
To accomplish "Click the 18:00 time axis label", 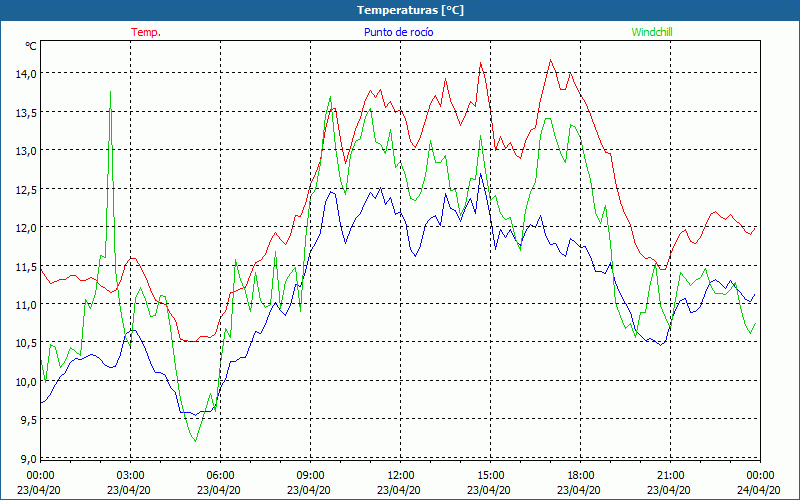I will click(581, 476).
